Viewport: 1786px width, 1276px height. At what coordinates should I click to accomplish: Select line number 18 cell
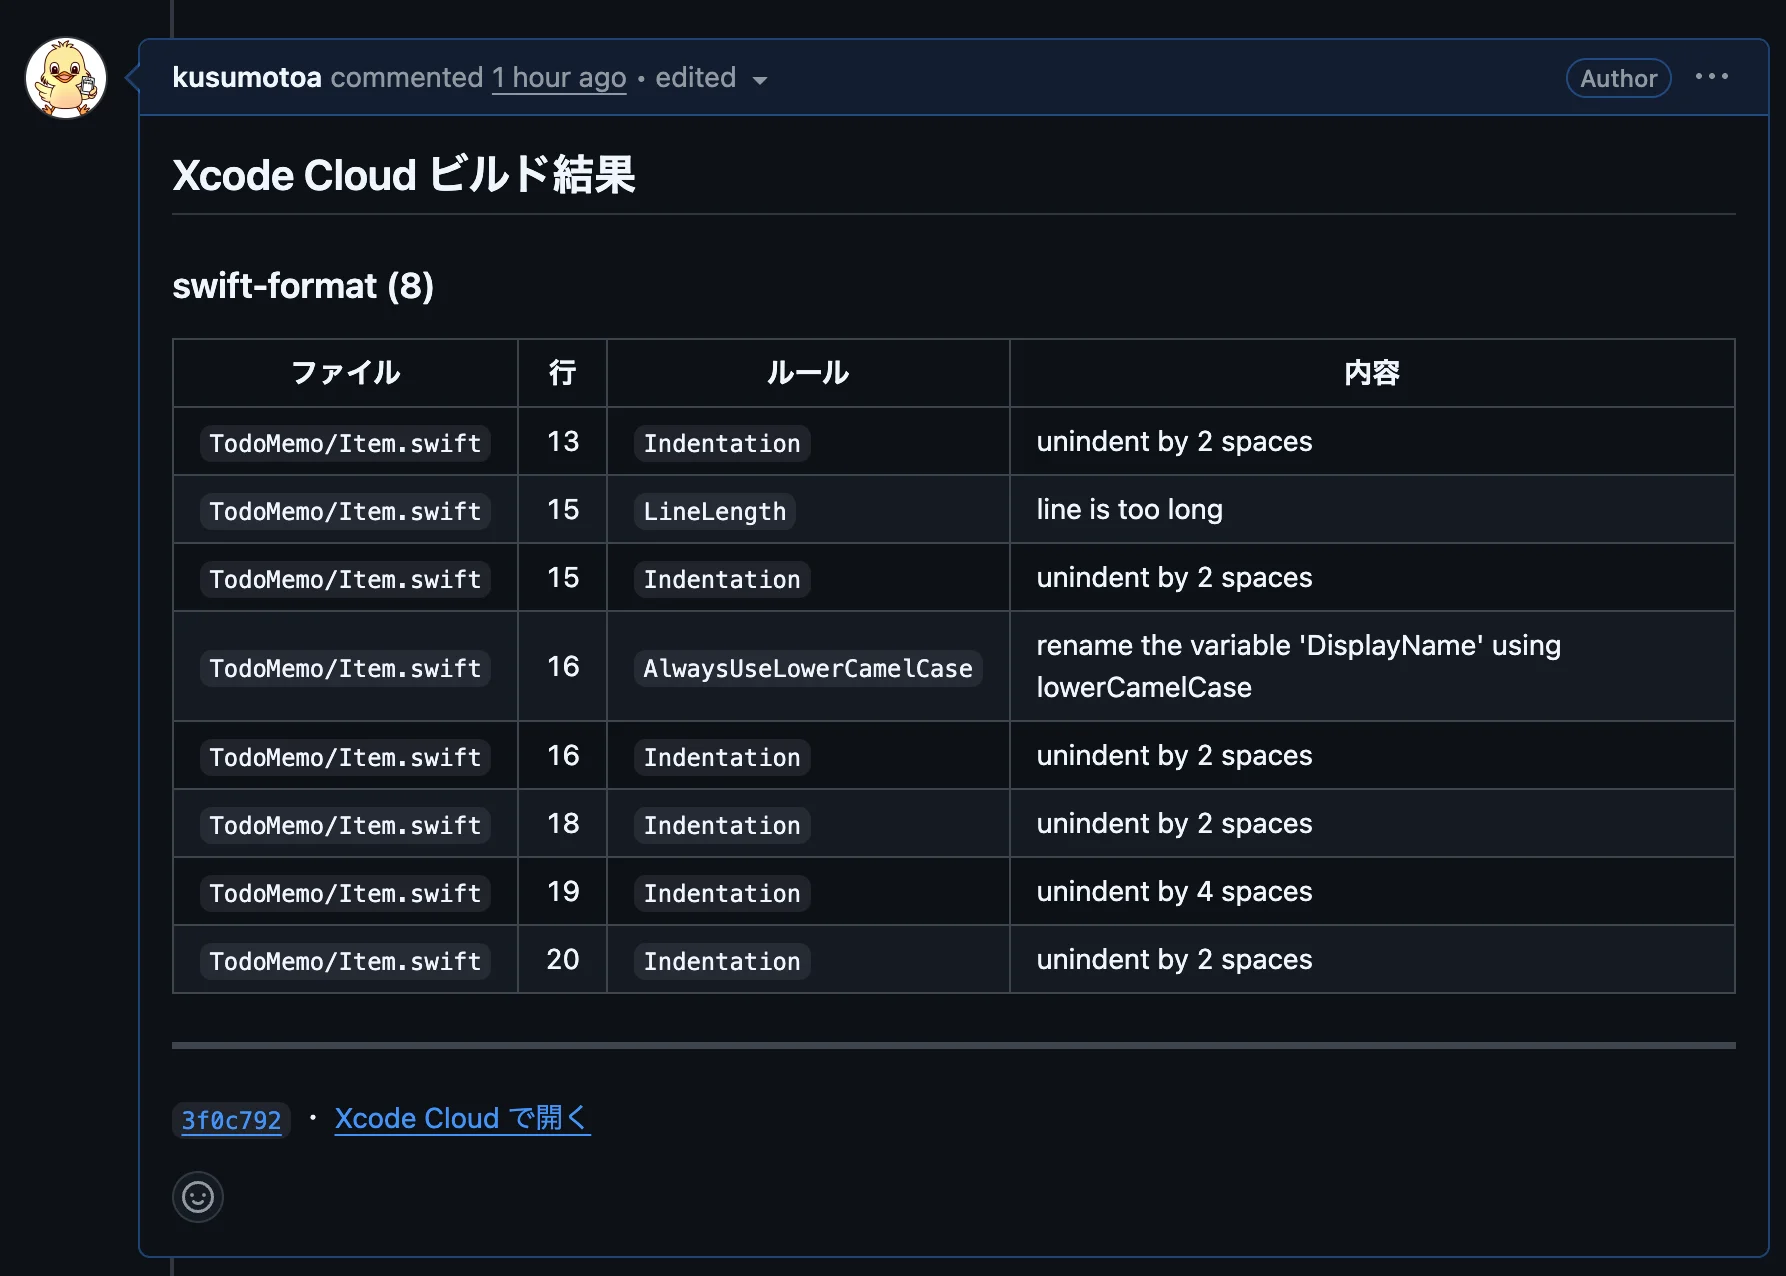563,823
